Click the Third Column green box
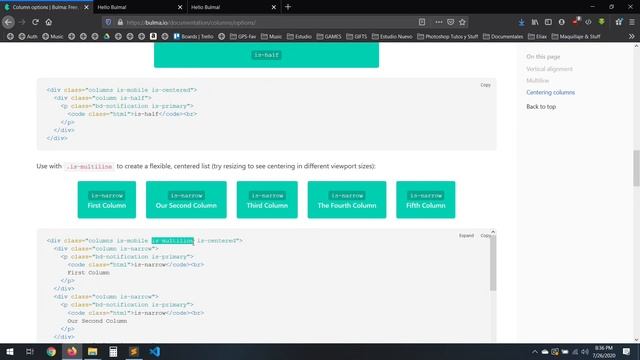The width and height of the screenshot is (640, 360). click(x=267, y=200)
